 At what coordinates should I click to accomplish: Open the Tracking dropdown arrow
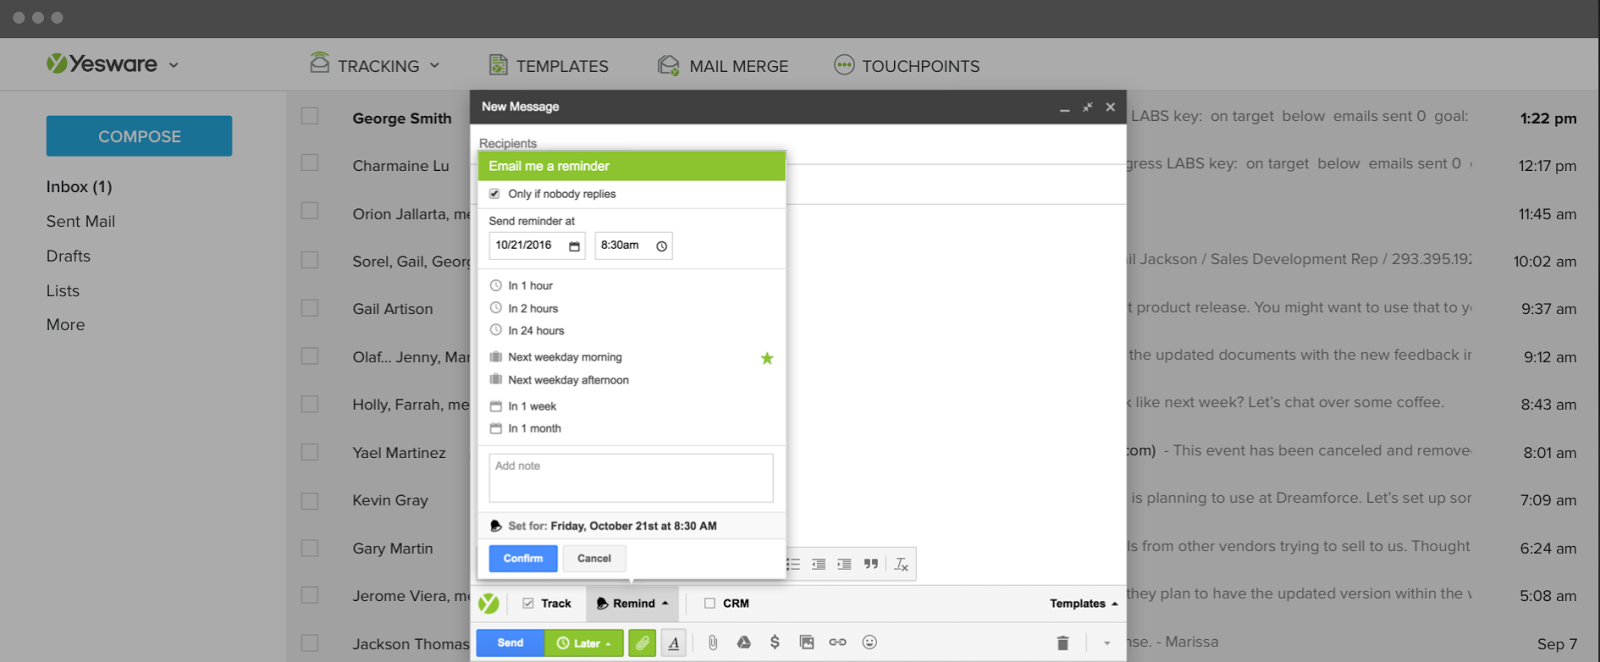tap(435, 66)
